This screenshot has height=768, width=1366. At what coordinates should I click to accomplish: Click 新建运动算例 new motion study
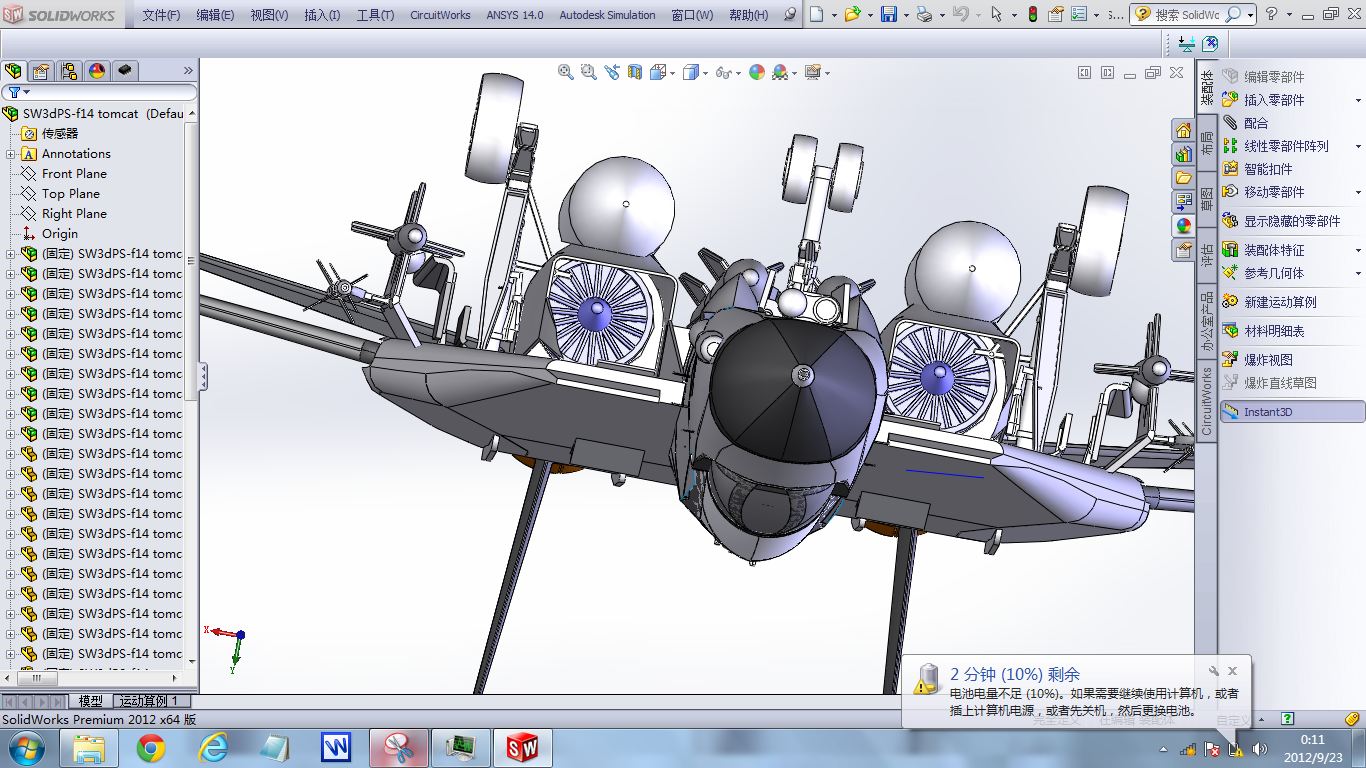point(1269,302)
